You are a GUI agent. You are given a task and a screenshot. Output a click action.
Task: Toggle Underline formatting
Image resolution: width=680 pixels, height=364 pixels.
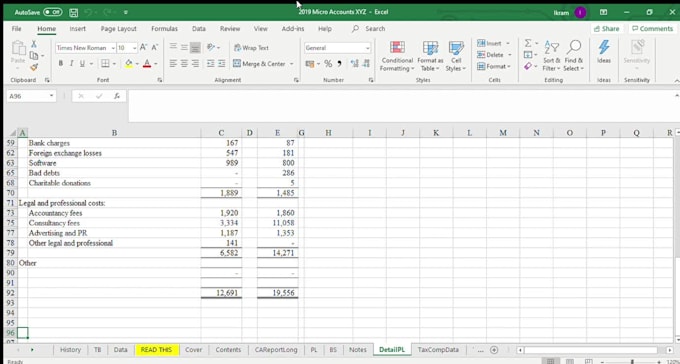click(x=82, y=64)
